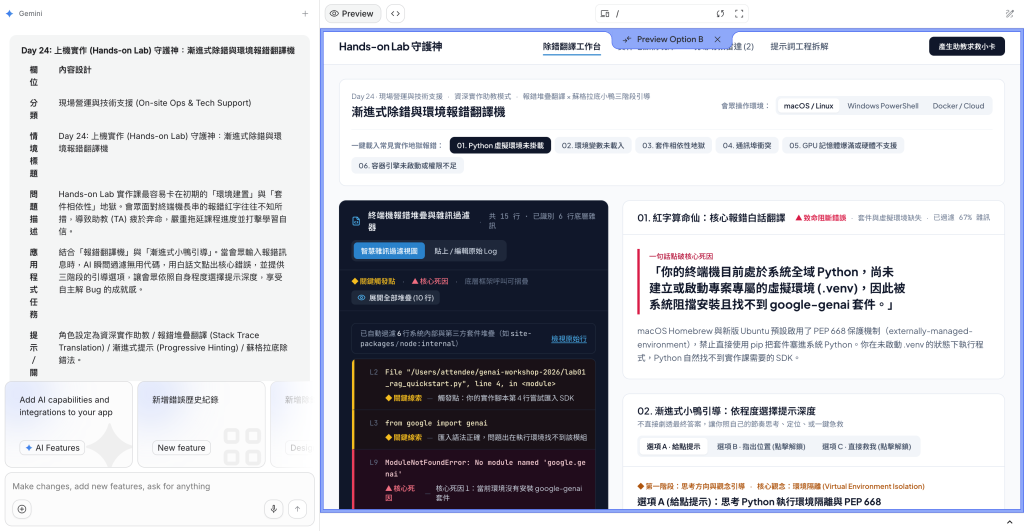Click heading 02. 漸進式小鴨引導
Screen dimensions: 1024x531
tap(726, 411)
